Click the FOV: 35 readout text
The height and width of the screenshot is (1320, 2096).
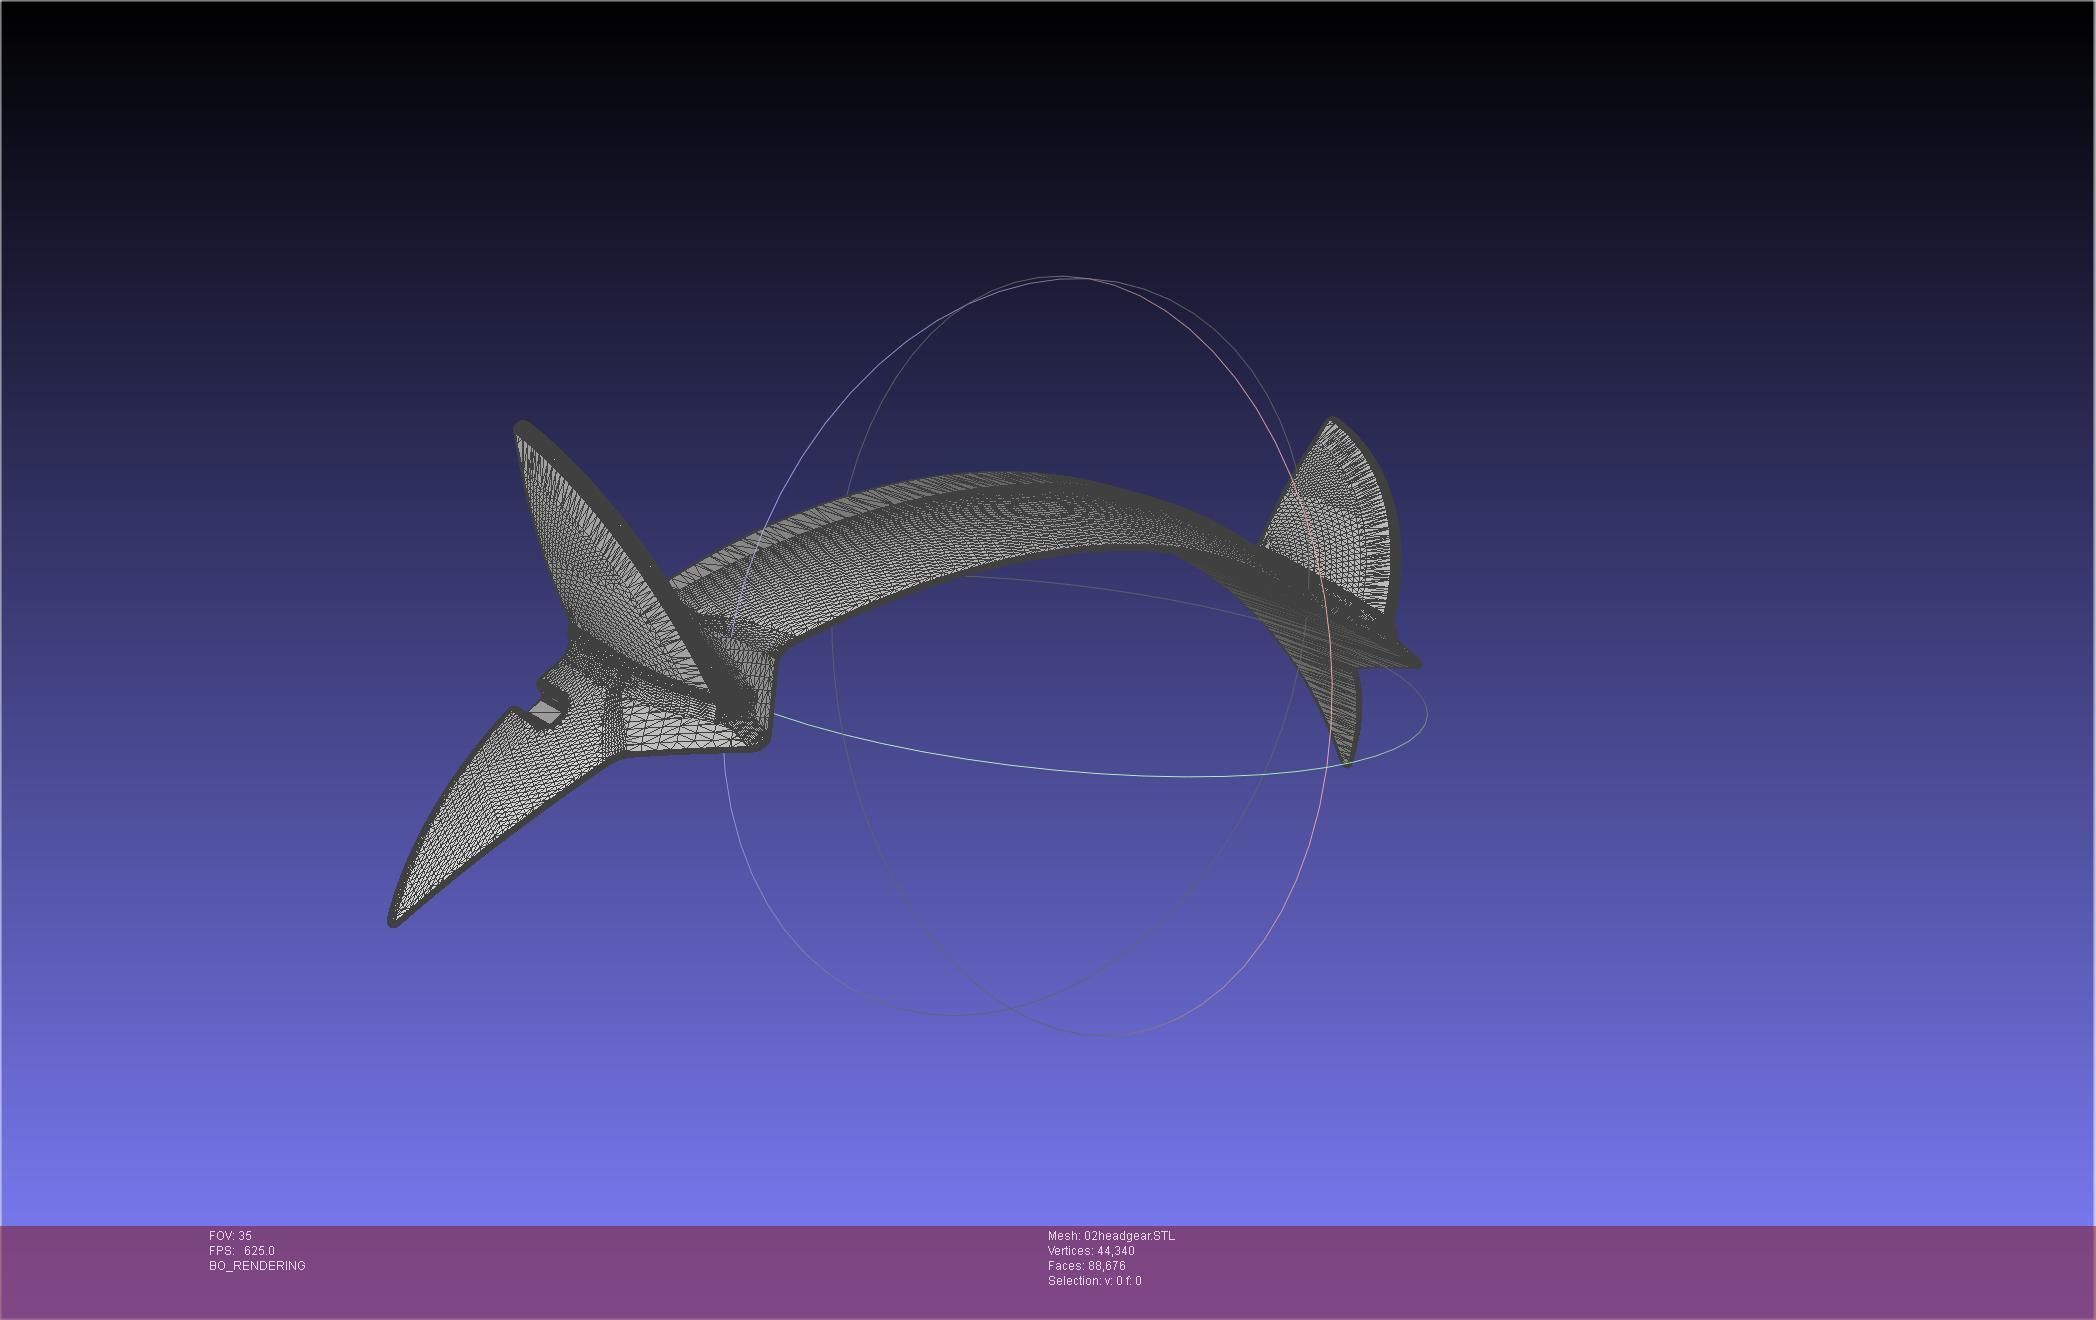pos(230,1236)
